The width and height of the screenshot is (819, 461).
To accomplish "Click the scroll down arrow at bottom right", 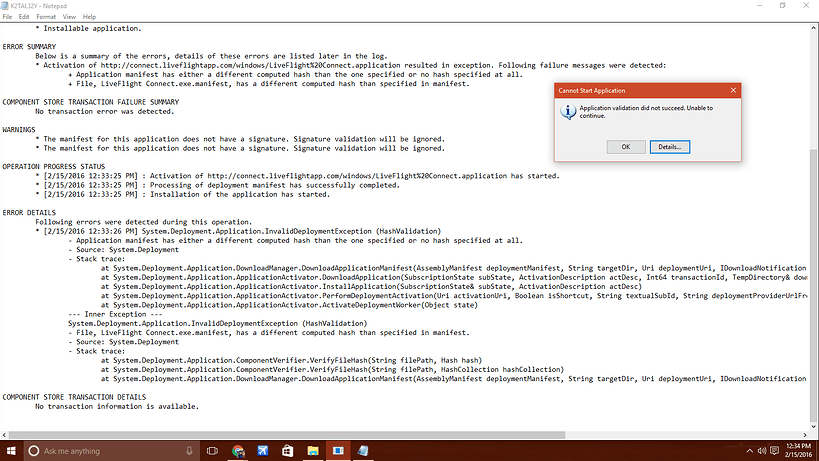I will point(814,426).
